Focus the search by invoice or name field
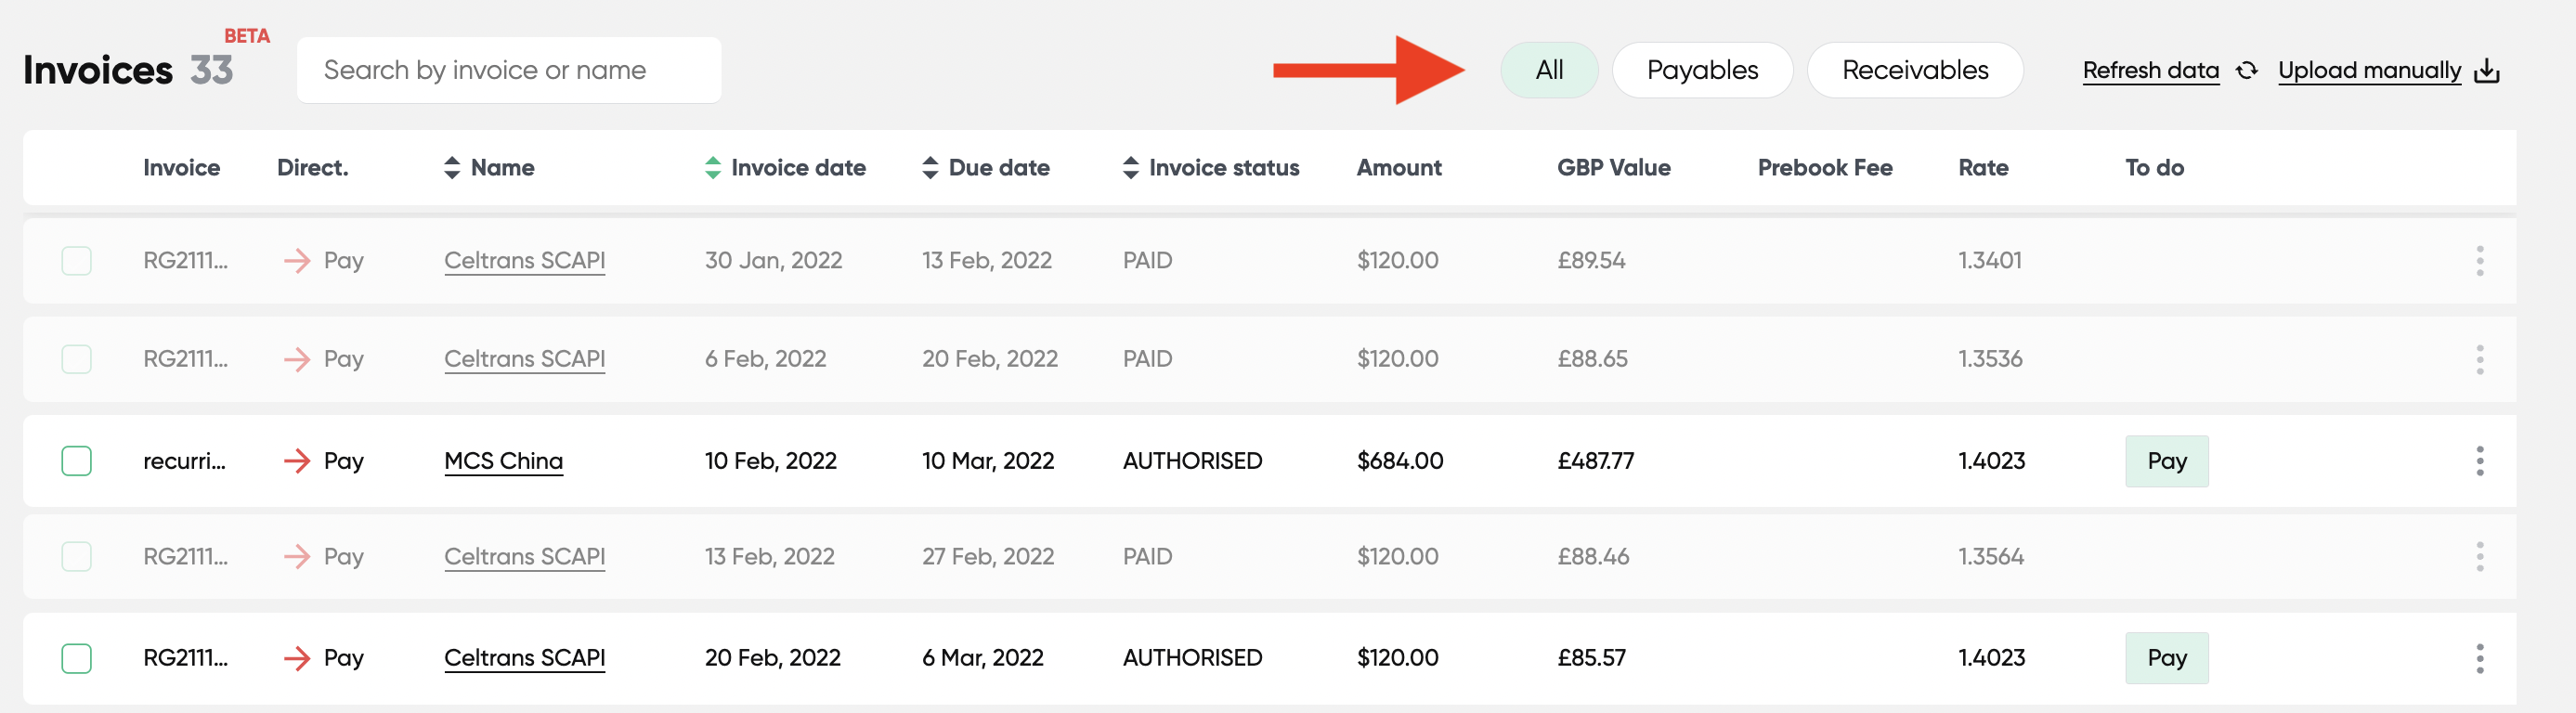Image resolution: width=2576 pixels, height=713 pixels. click(x=508, y=70)
